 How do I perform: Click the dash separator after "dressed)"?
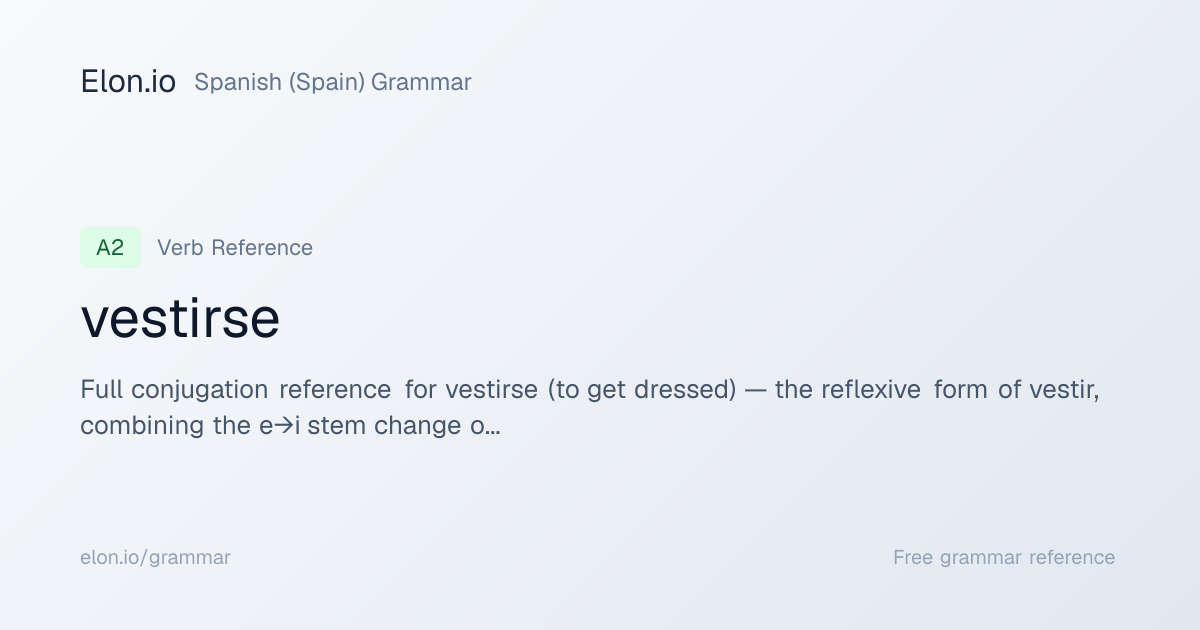[x=756, y=390]
